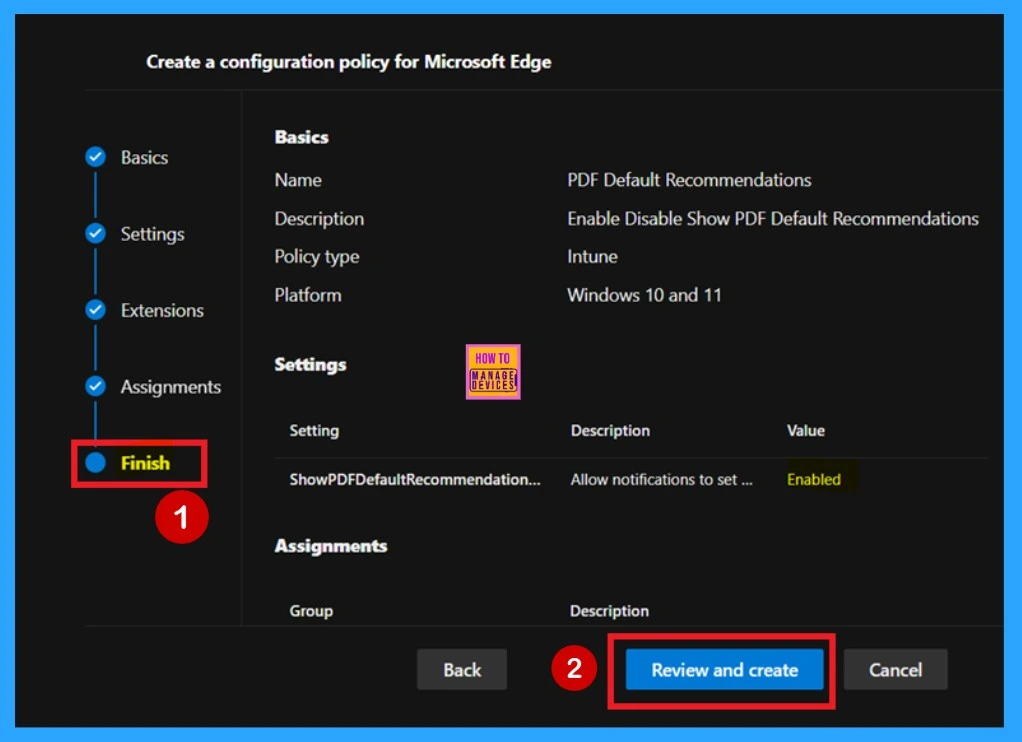Screen dimensions: 1022x742
Task: Click the 'Create a configuration policy for Microsoft Edge' title
Action: 349,62
